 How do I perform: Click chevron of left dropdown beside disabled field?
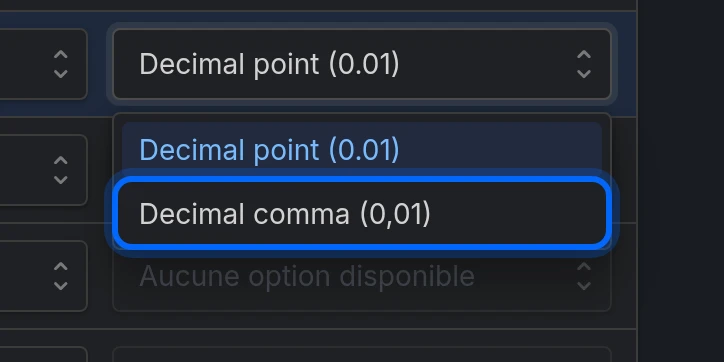pyautogui.click(x=60, y=276)
